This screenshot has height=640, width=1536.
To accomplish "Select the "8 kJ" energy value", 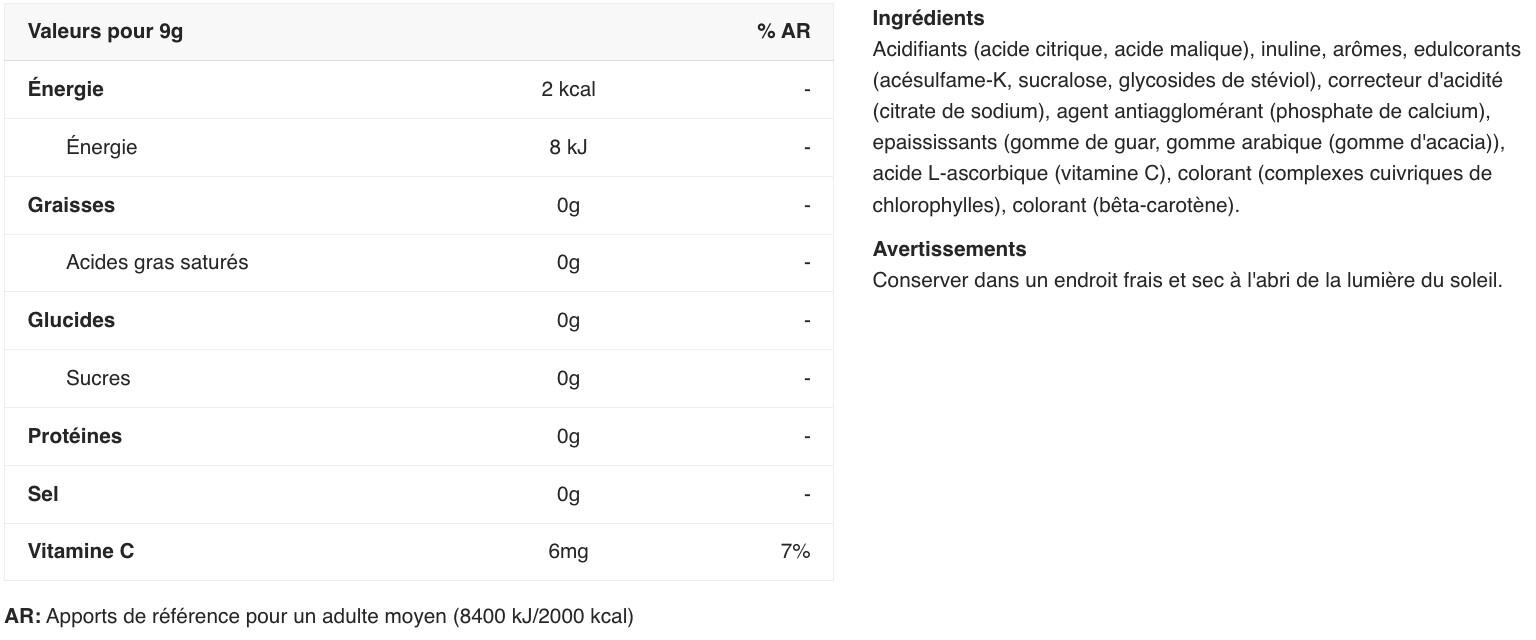I will [568, 147].
